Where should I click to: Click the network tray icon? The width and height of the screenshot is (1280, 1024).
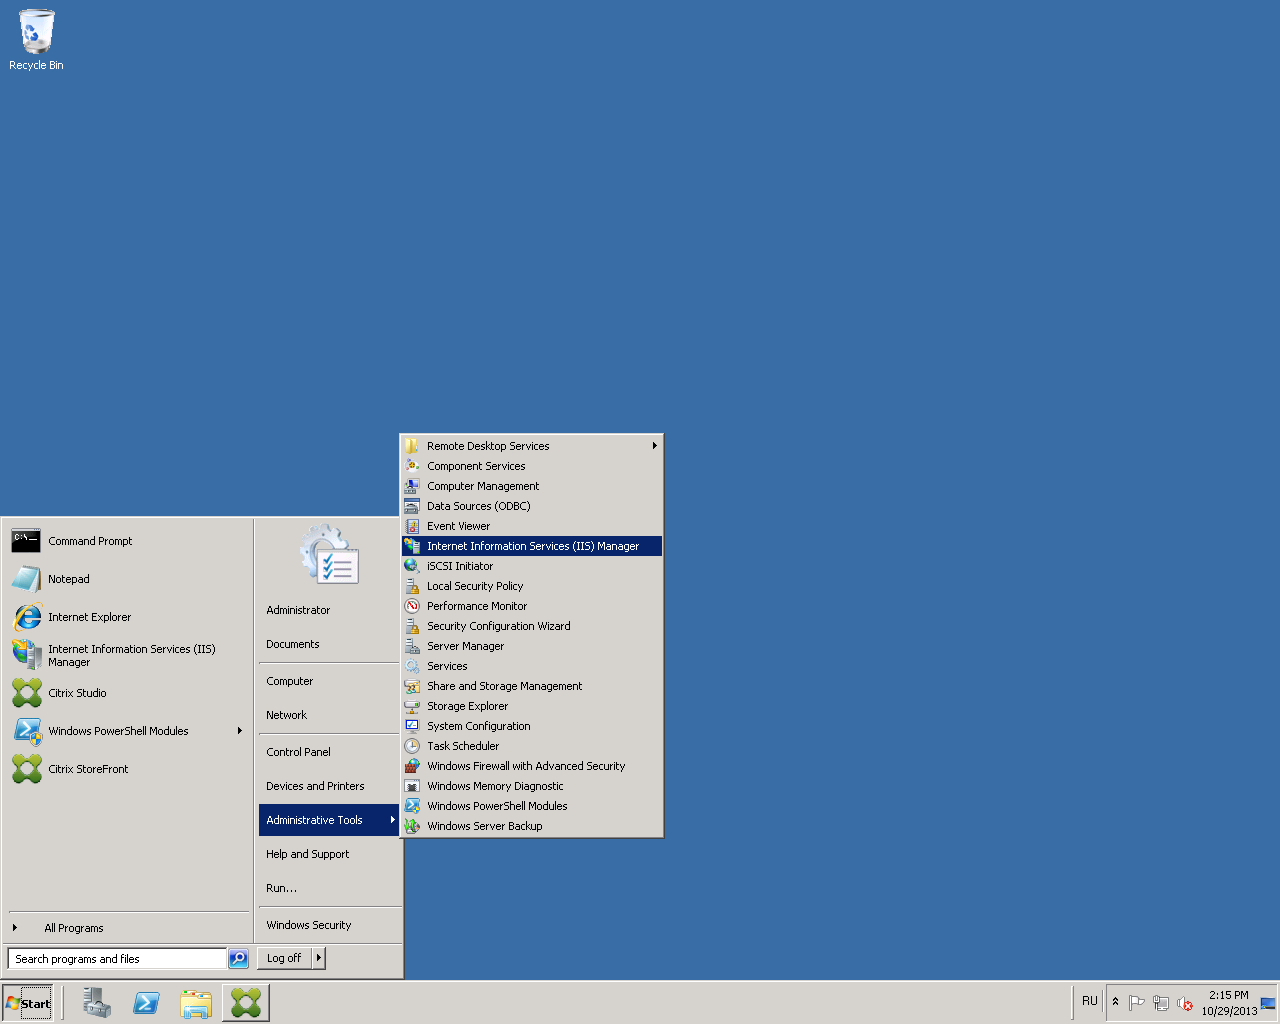click(1161, 1003)
